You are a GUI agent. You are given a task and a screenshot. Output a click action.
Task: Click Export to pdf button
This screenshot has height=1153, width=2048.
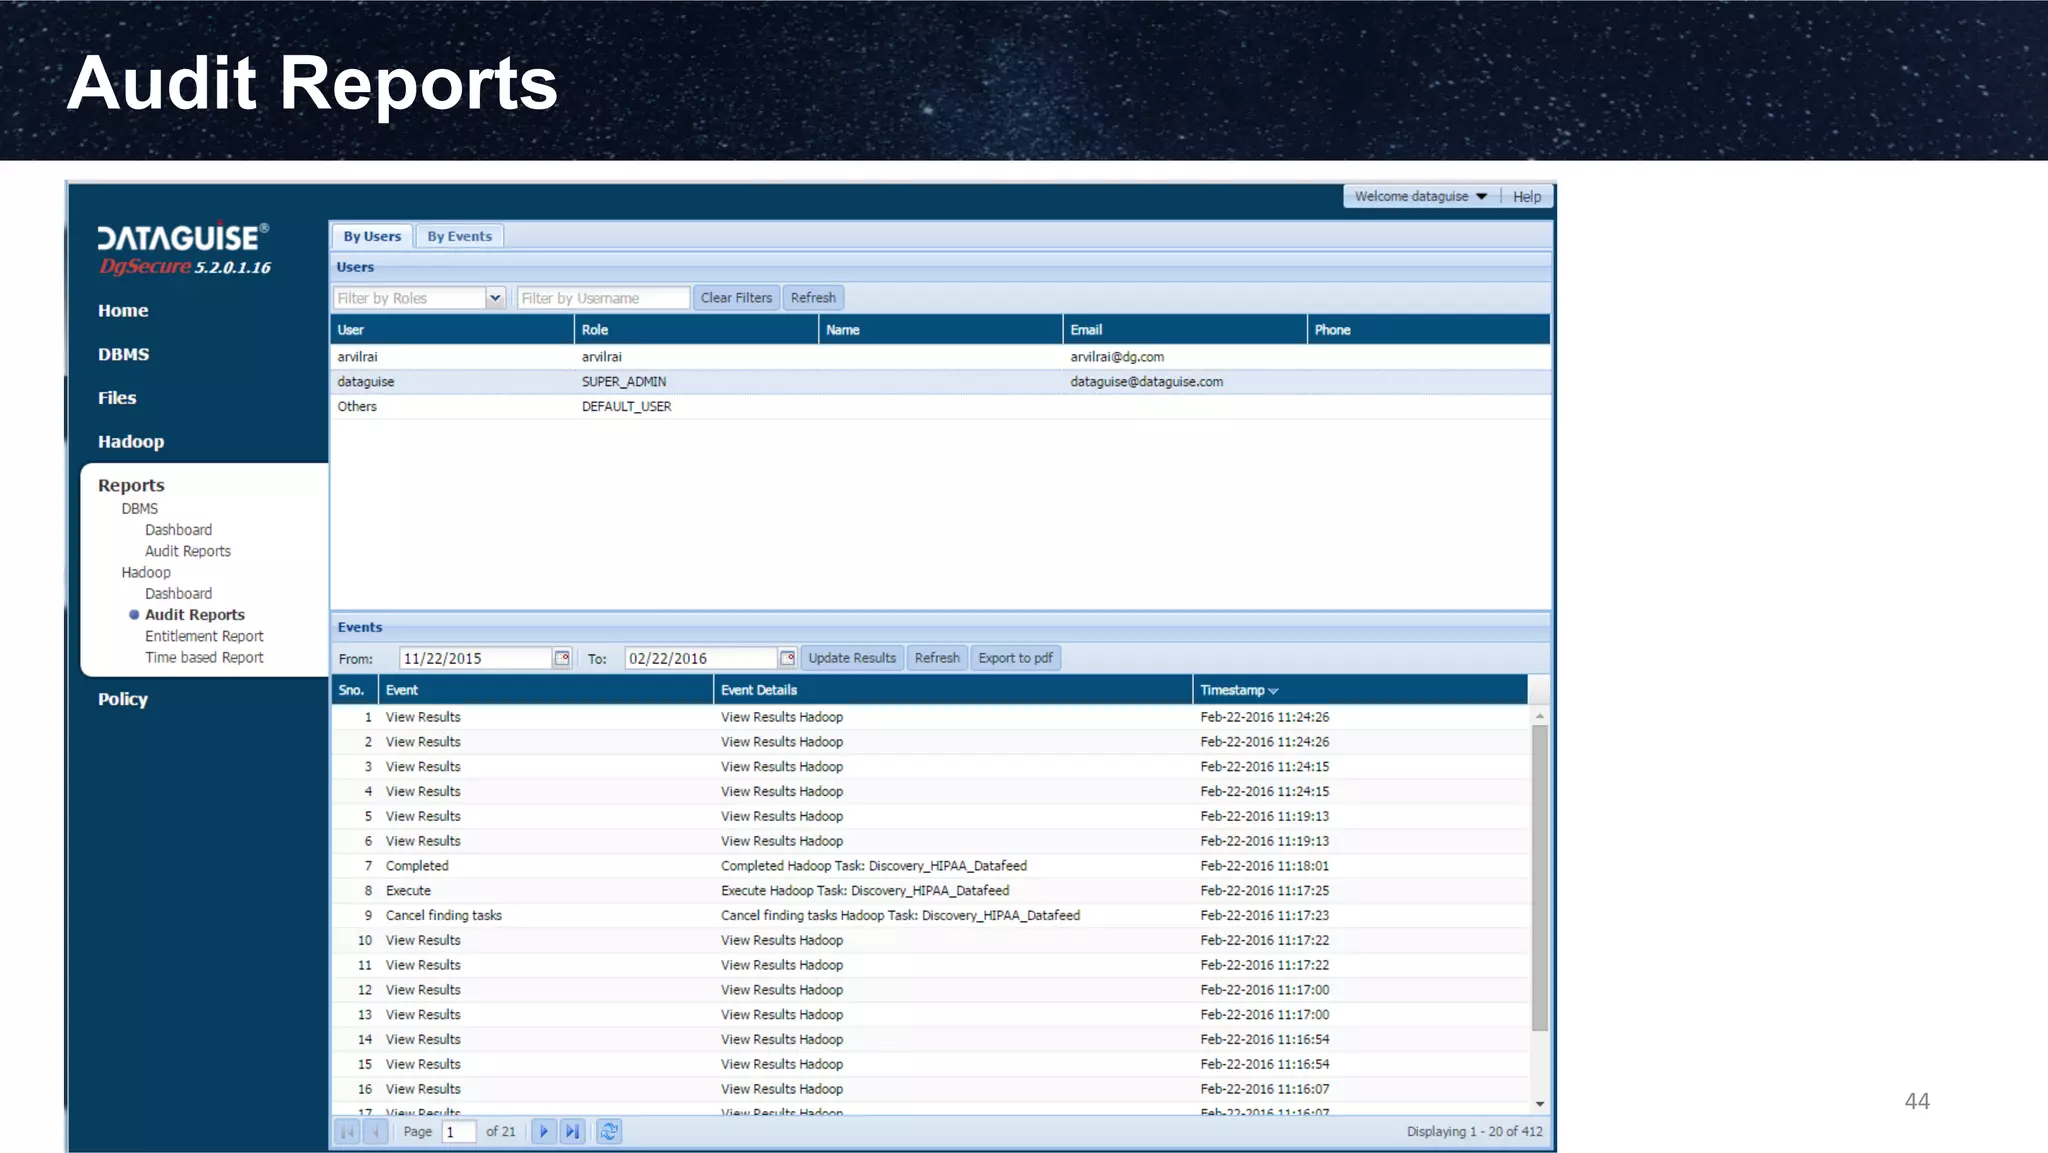tap(1015, 658)
